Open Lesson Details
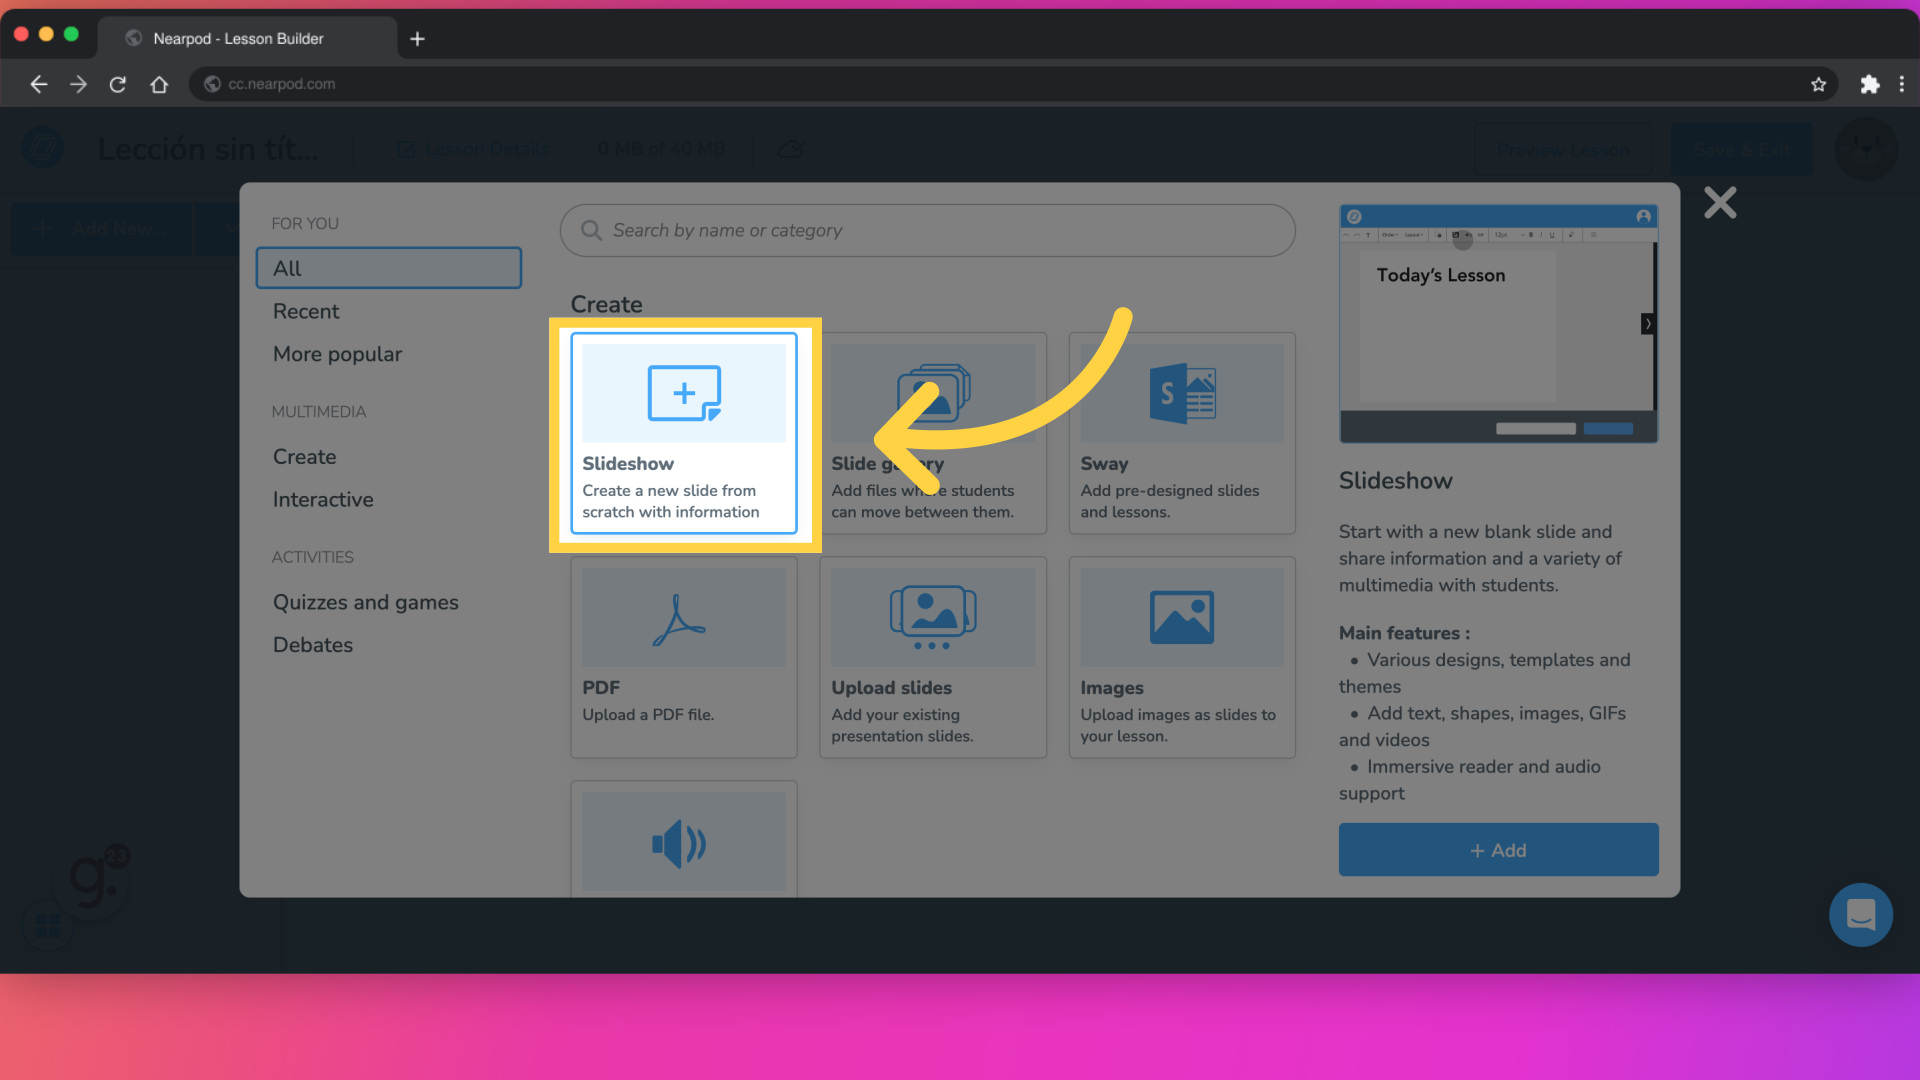The height and width of the screenshot is (1080, 1920). [x=473, y=149]
